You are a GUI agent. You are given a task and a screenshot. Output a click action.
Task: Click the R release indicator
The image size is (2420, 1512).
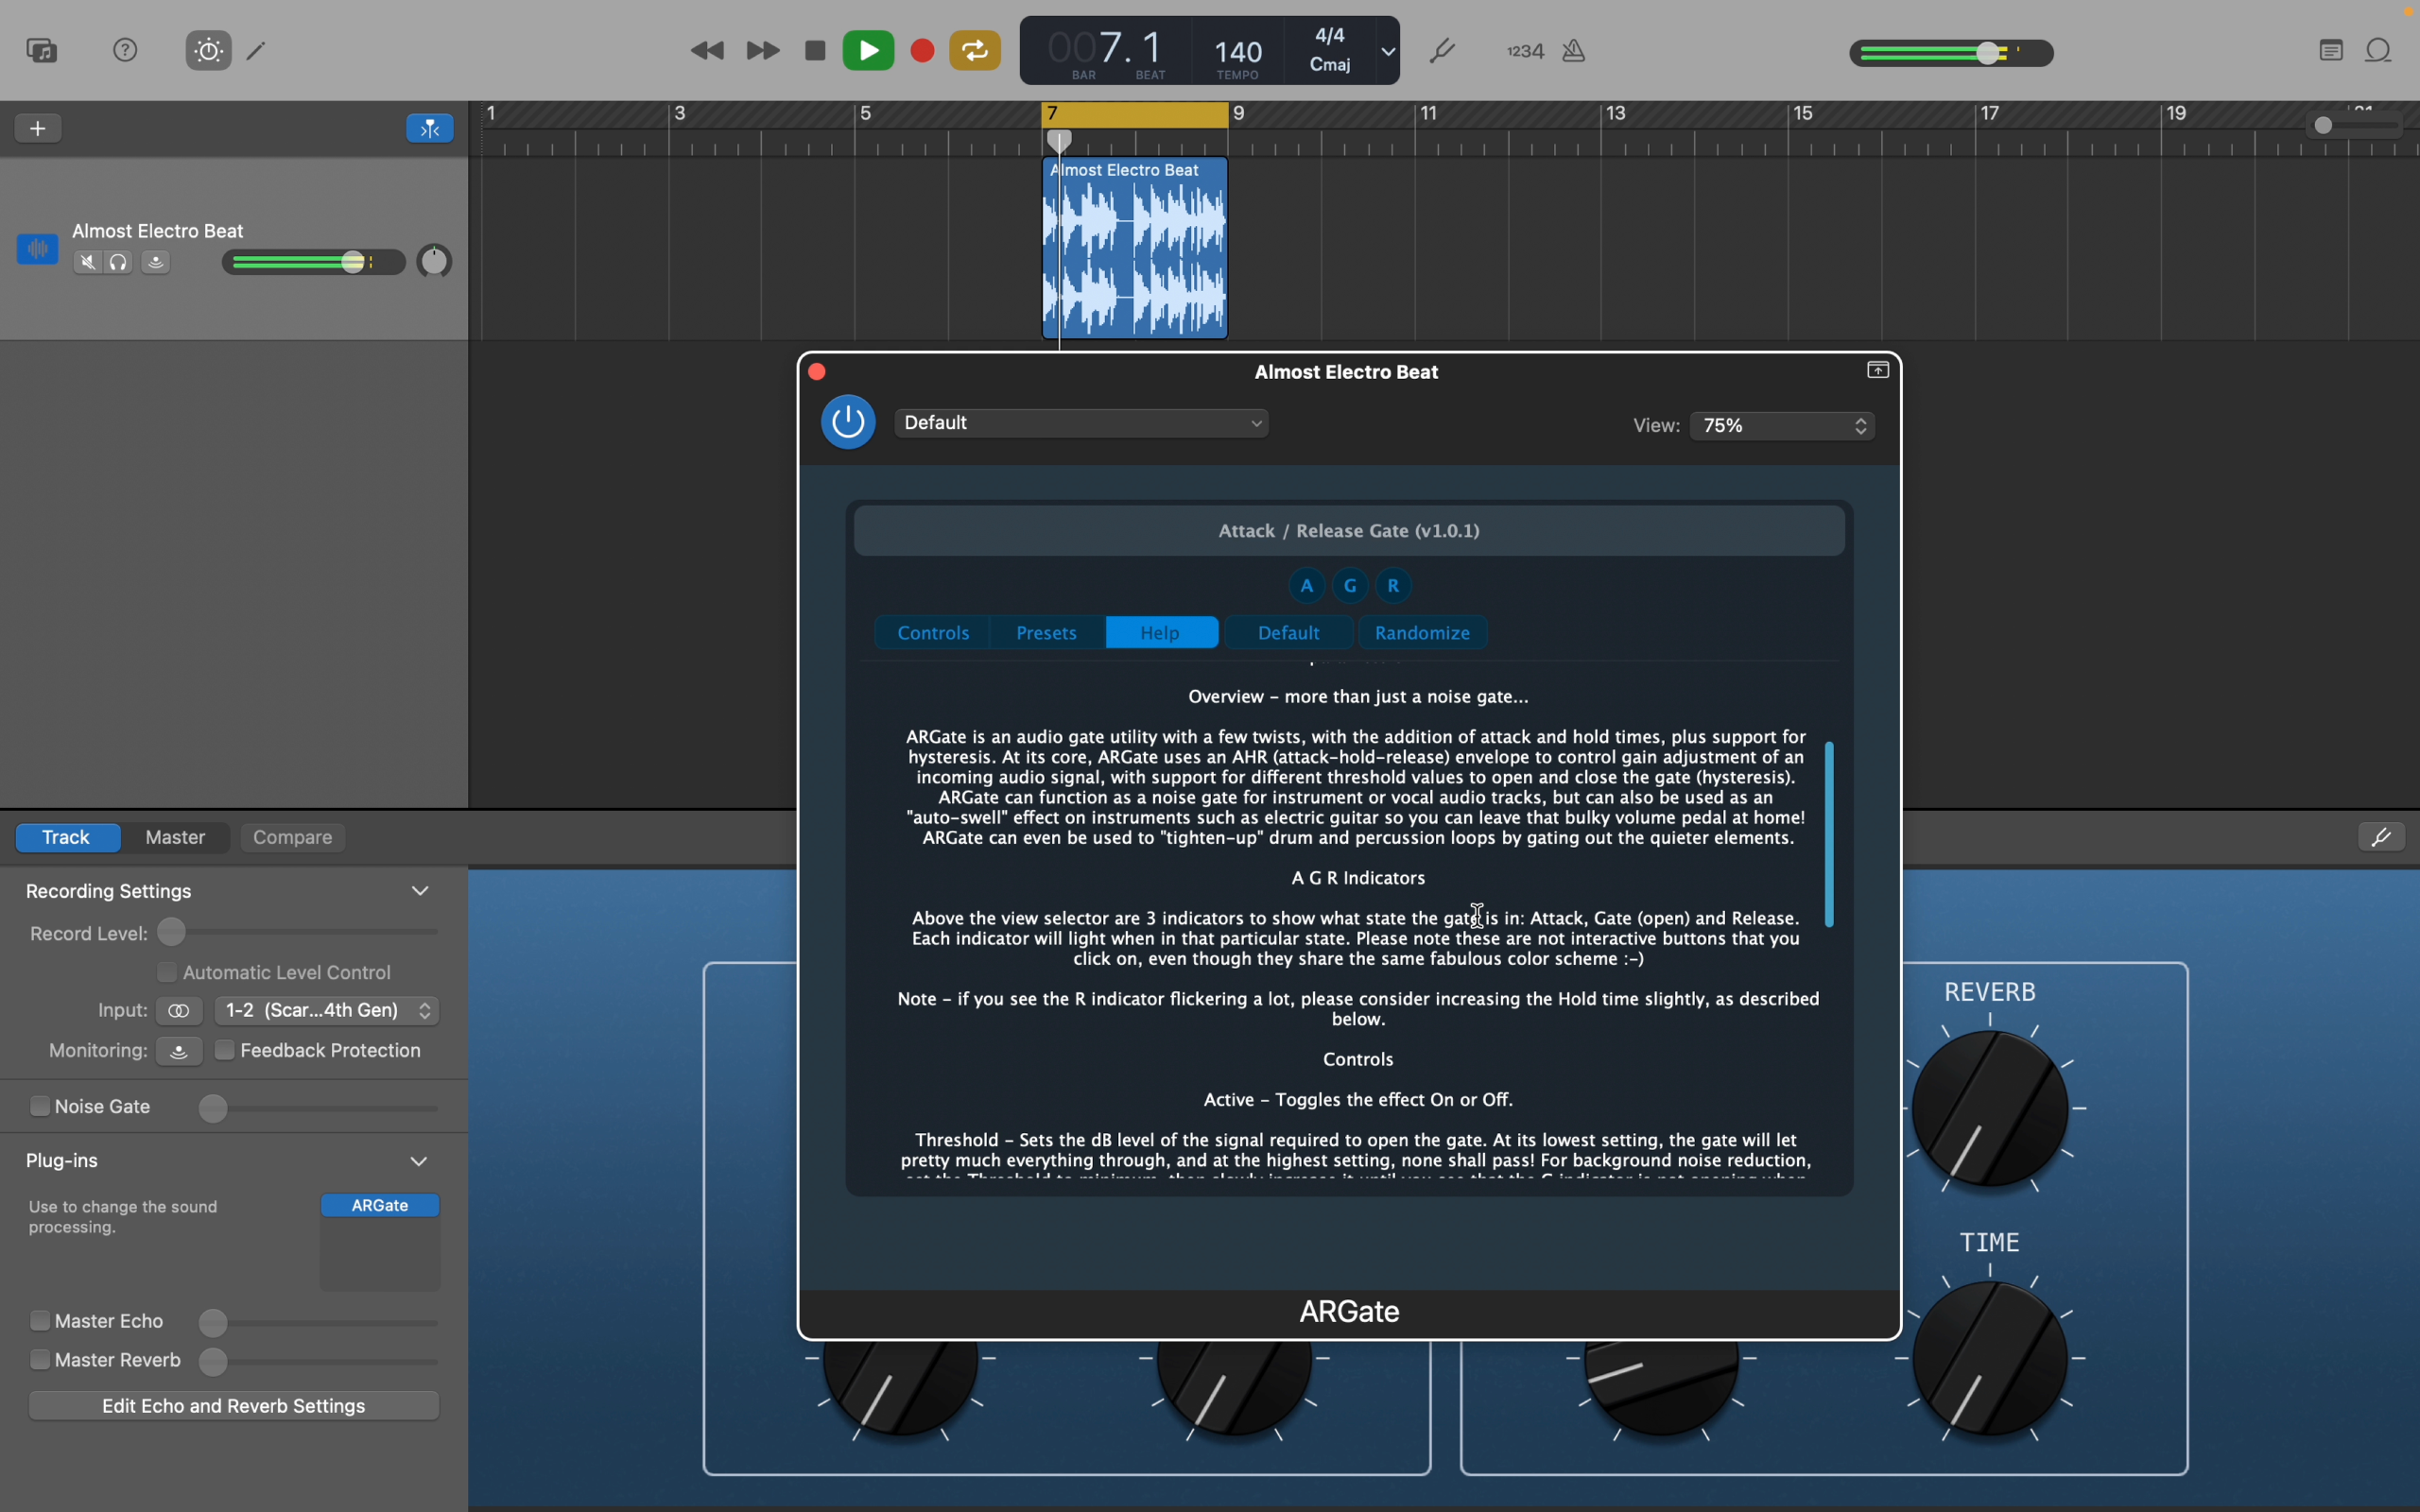point(1394,586)
